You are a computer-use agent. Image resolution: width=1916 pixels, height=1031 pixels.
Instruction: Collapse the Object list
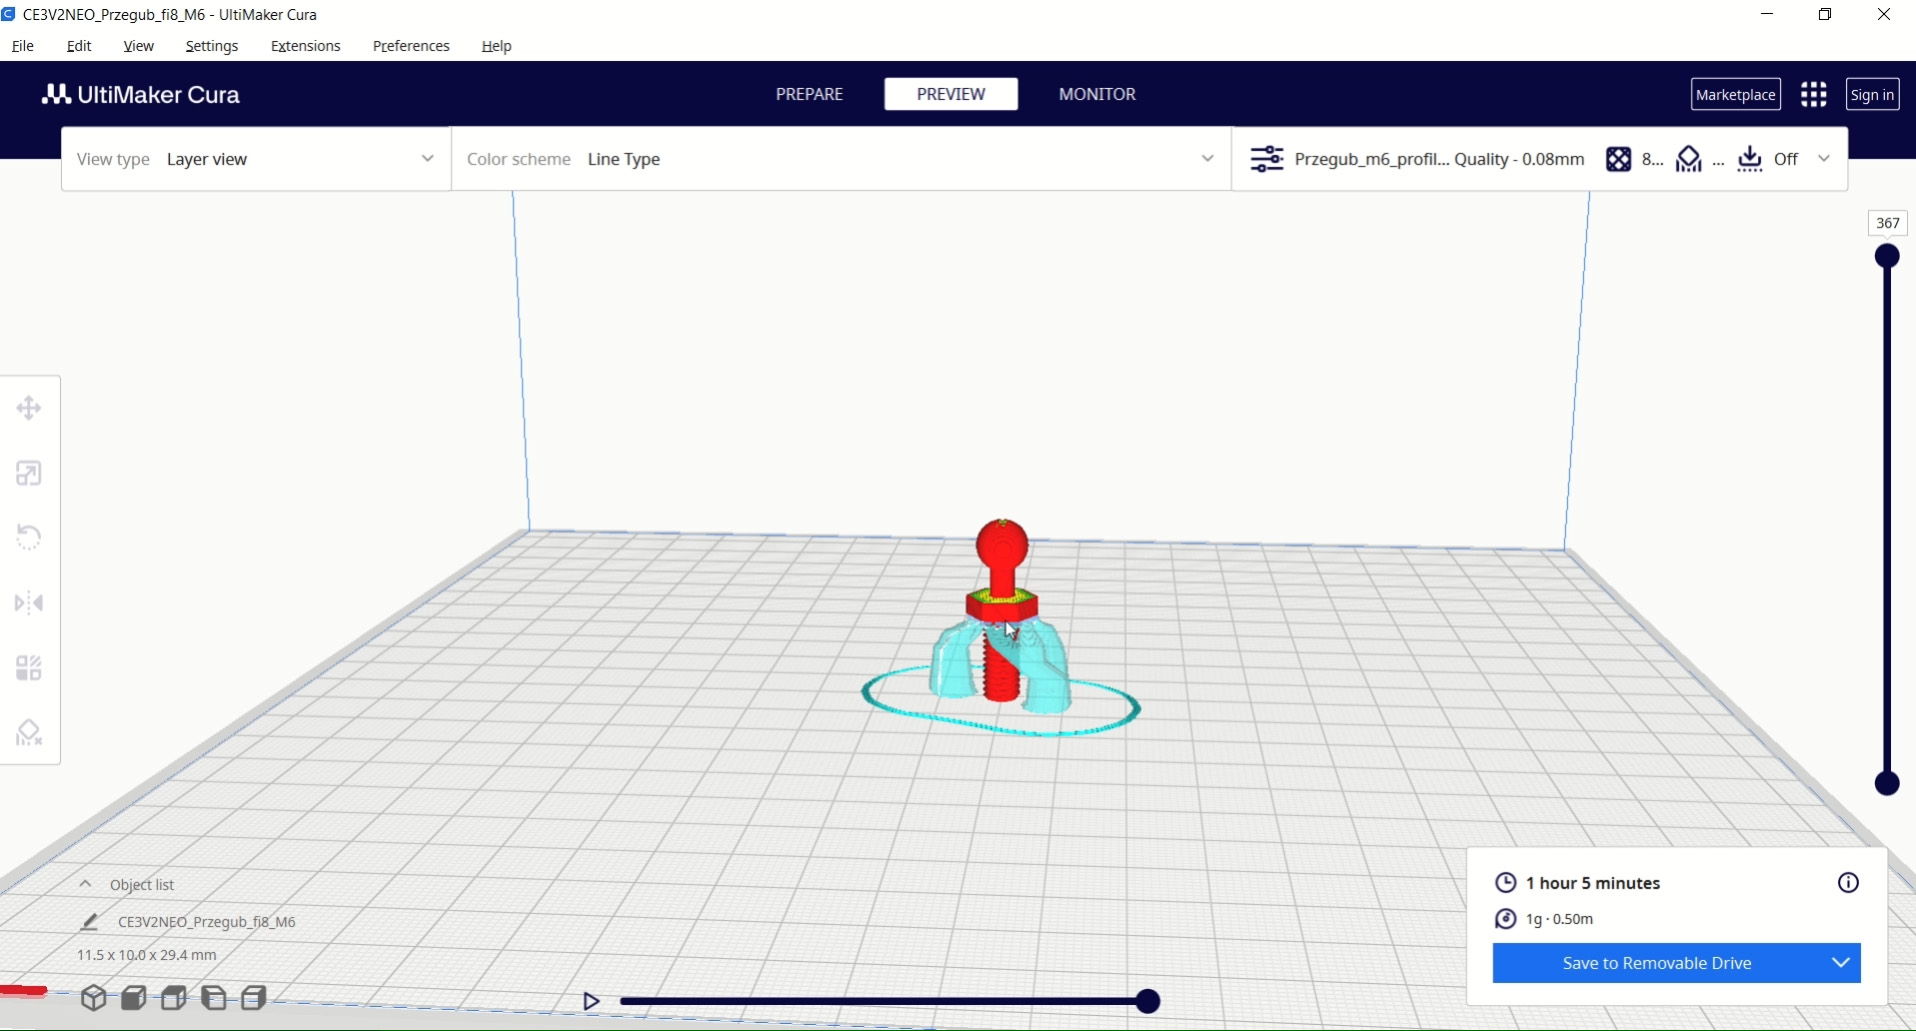point(86,885)
